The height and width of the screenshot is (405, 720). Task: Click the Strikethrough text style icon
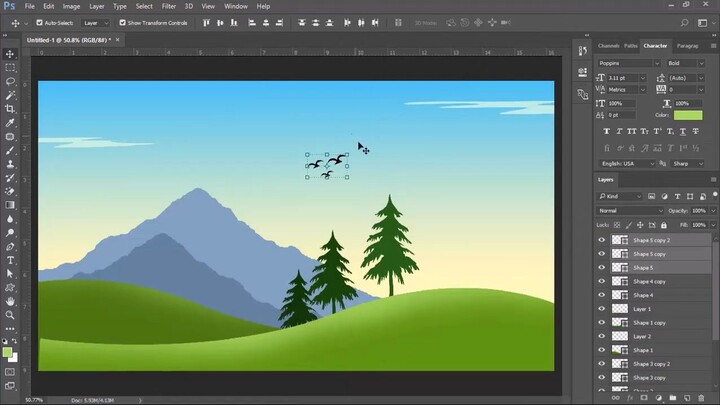(696, 131)
